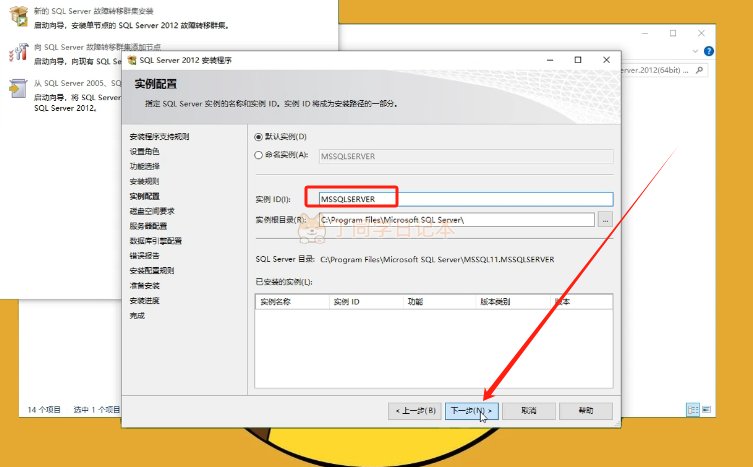This screenshot has height=467, width=753.
Task: Switch Explorer to details view icon
Action: 692,410
